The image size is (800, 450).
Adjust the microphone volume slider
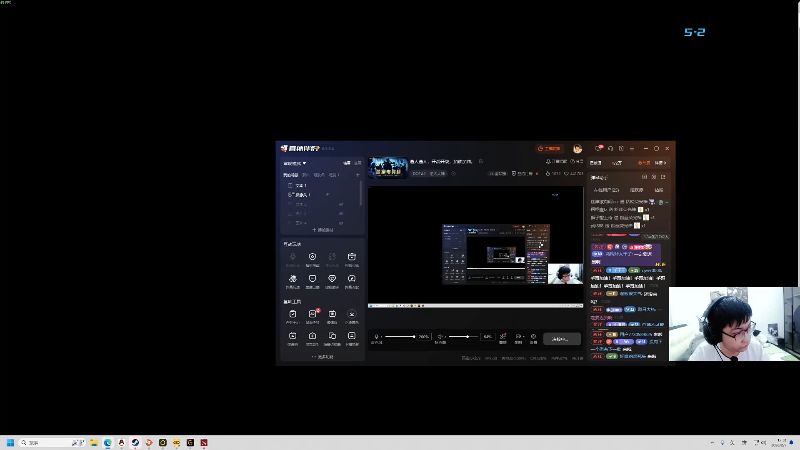(x=399, y=337)
